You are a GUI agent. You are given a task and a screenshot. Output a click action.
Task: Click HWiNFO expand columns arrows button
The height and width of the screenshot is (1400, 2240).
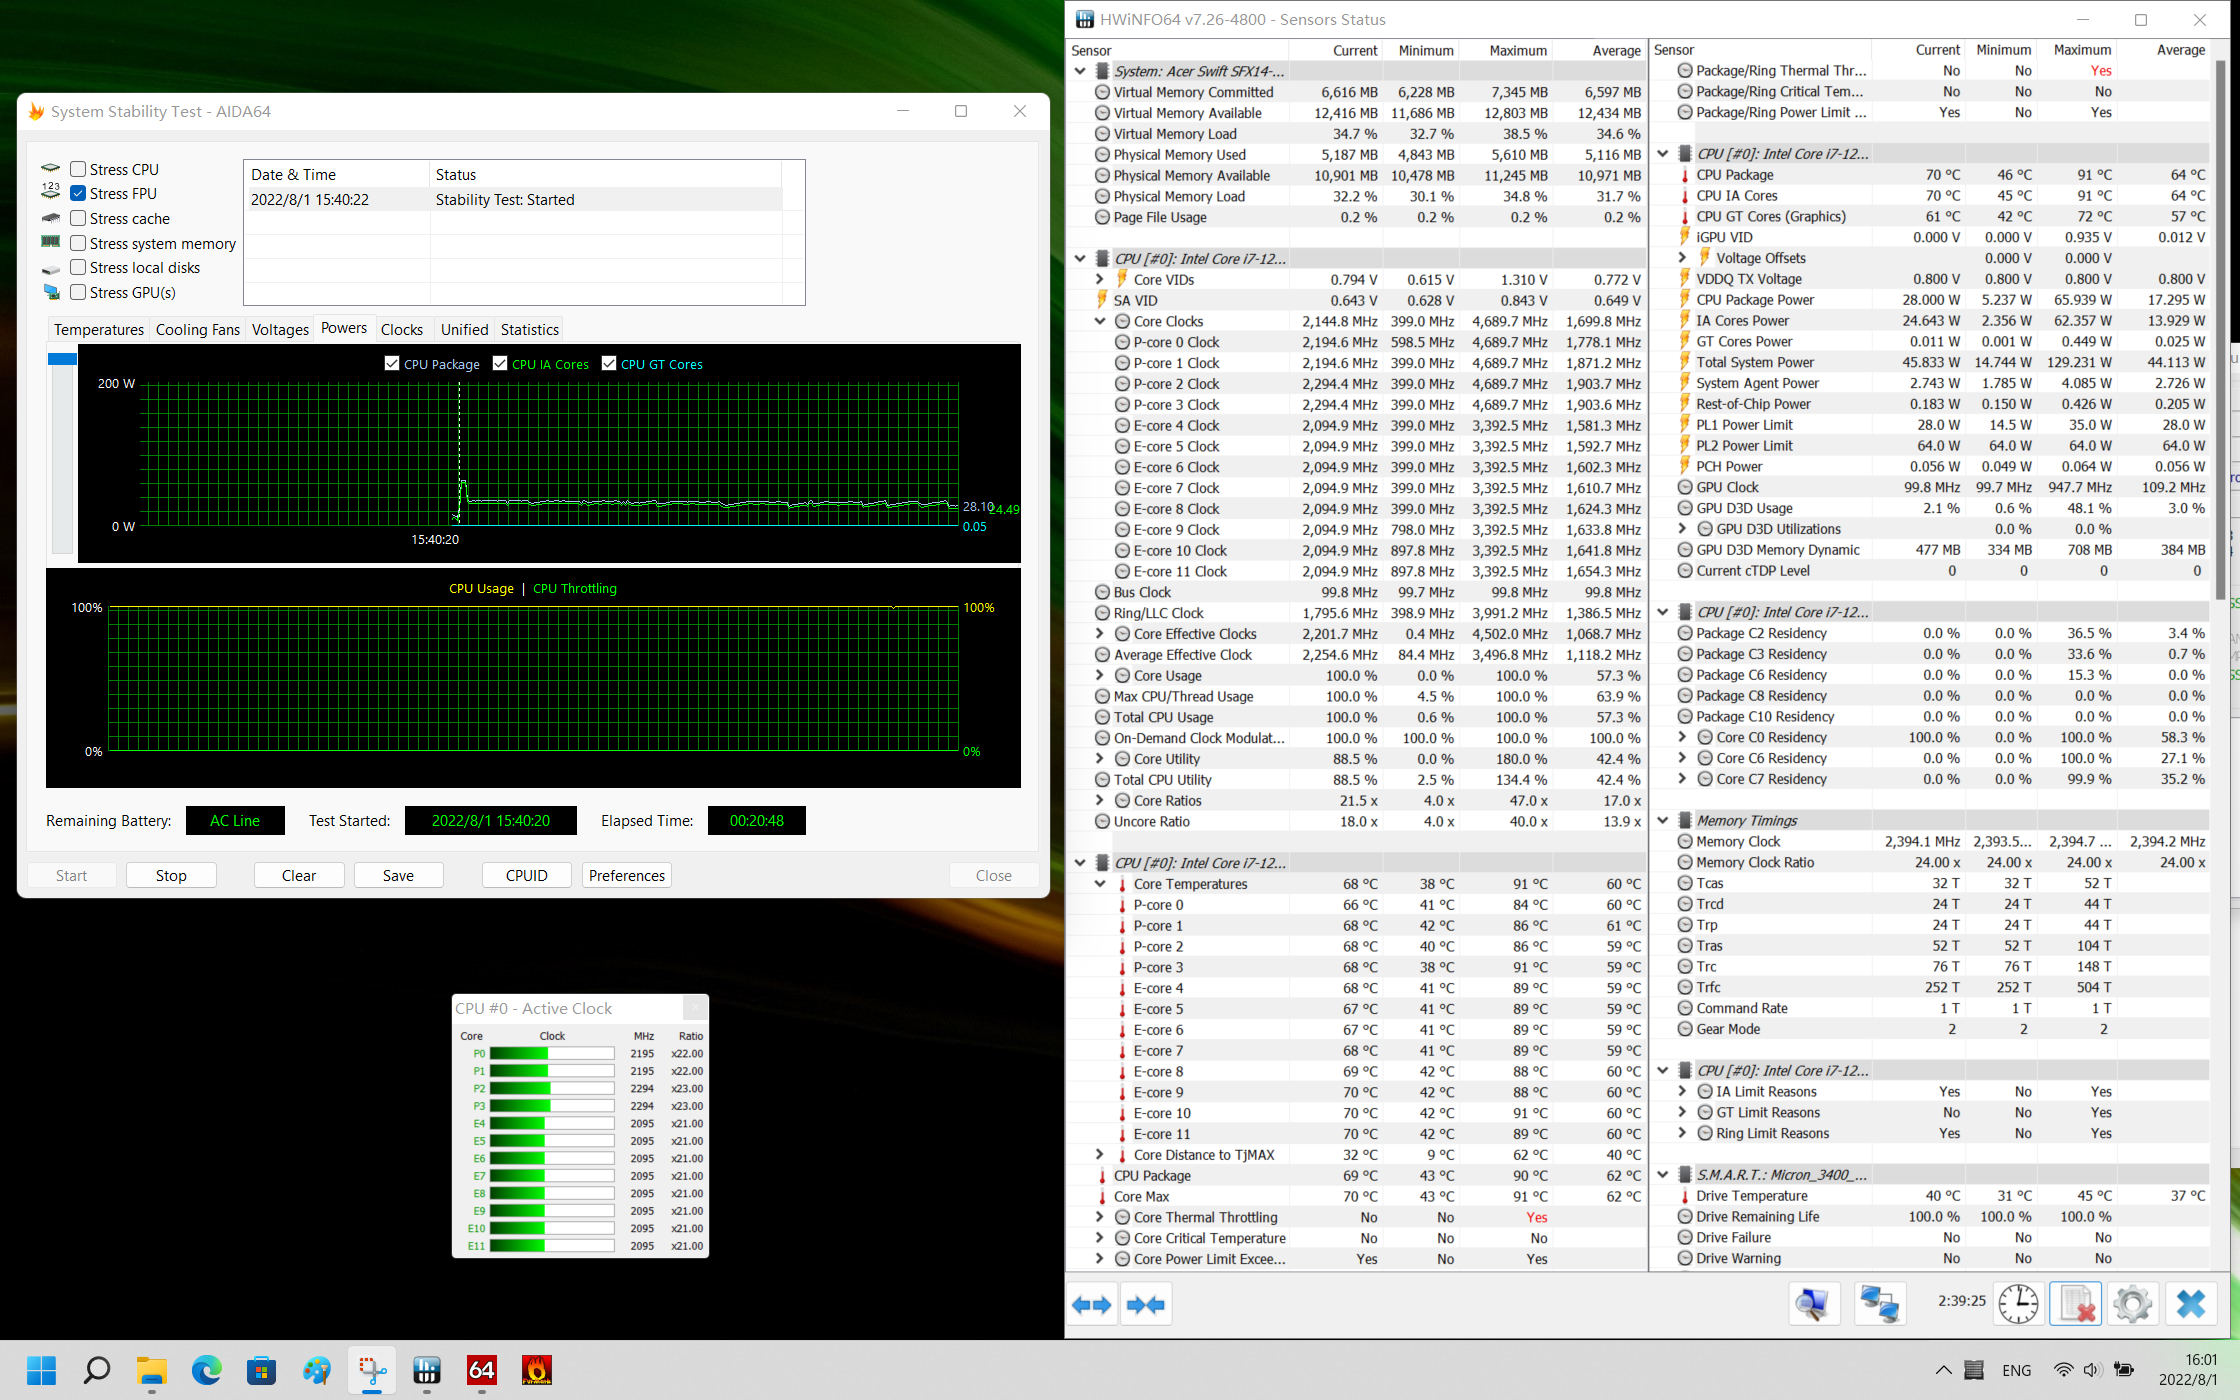1092,1305
